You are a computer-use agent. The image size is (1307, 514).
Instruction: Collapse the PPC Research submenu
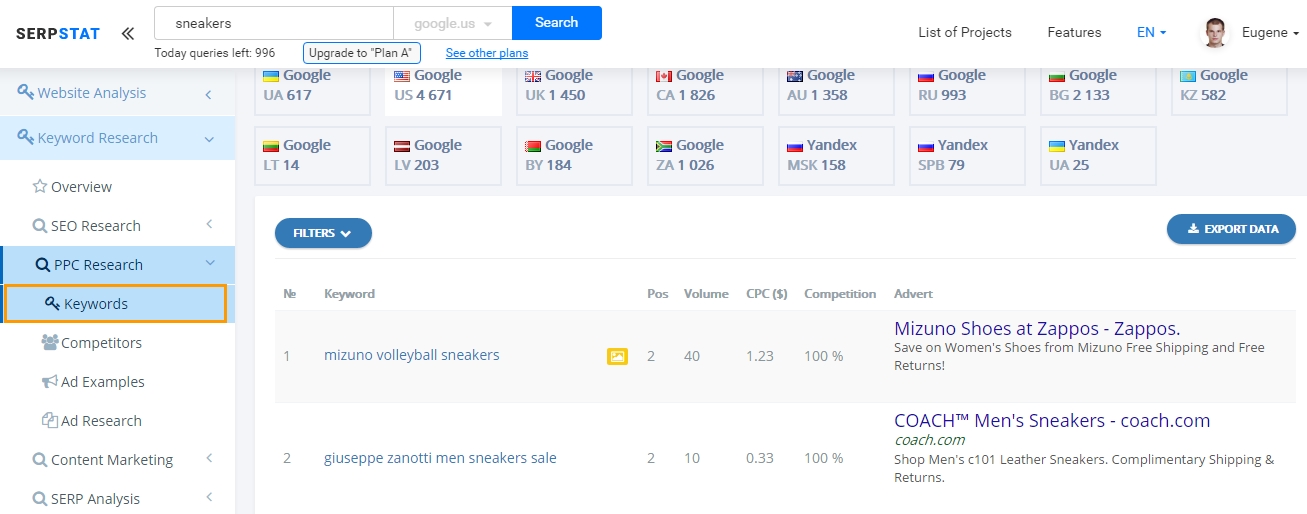tap(210, 263)
